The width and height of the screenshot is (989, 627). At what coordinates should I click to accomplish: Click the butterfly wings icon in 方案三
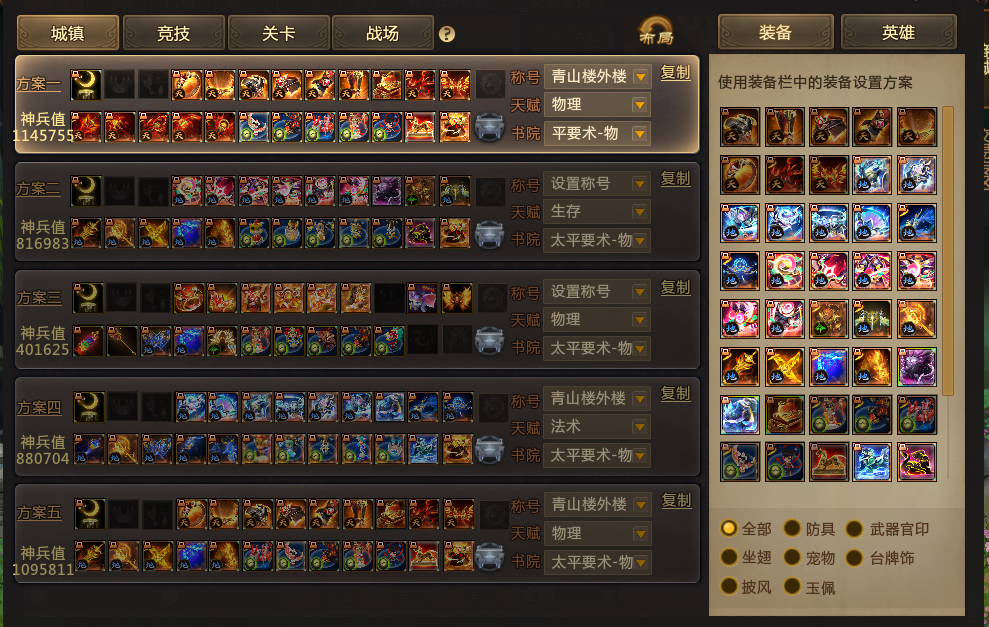pyautogui.click(x=457, y=298)
